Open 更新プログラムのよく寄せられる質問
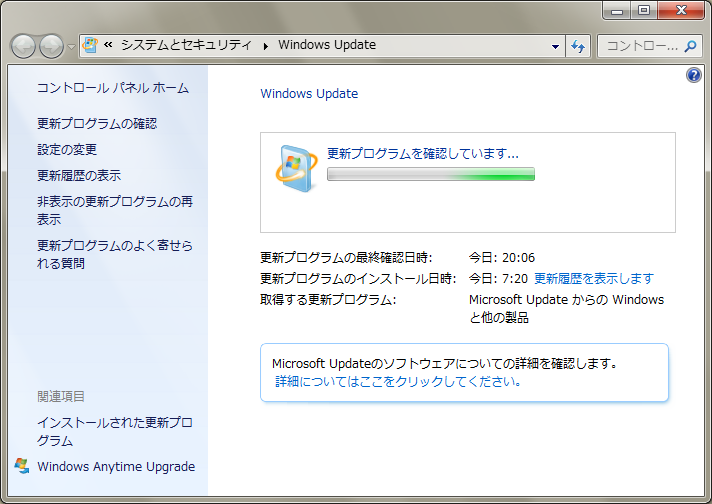712x504 pixels. coord(115,254)
